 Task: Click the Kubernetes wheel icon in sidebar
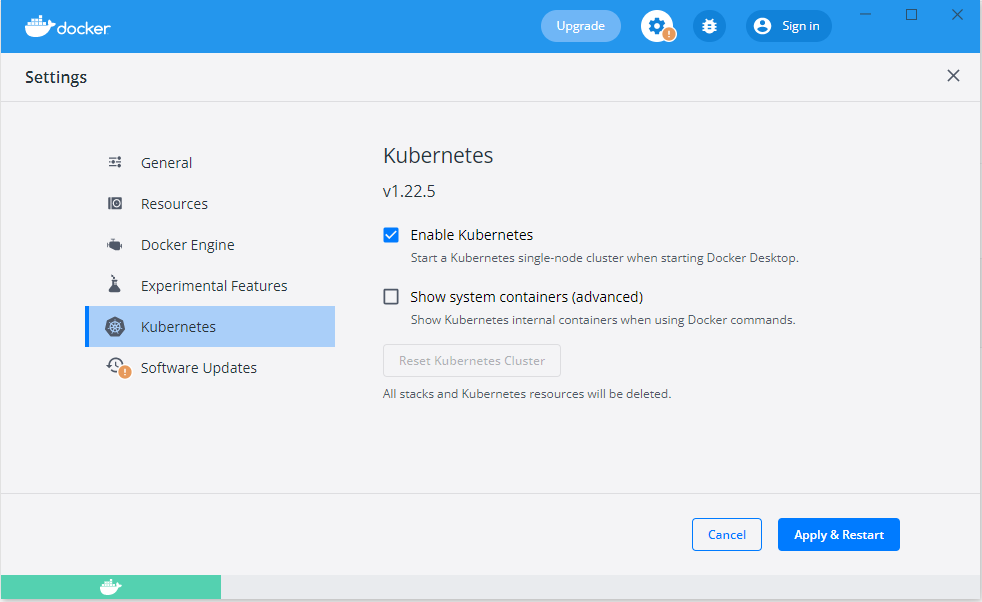(115, 326)
